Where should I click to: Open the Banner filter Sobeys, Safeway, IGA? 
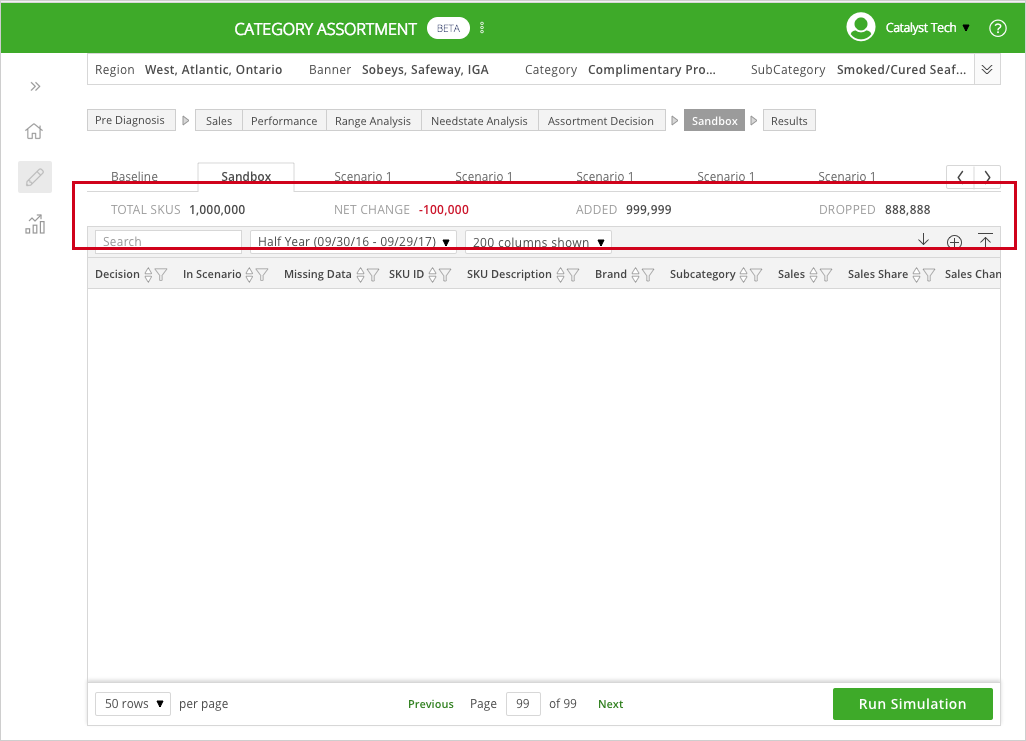pyautogui.click(x=425, y=69)
